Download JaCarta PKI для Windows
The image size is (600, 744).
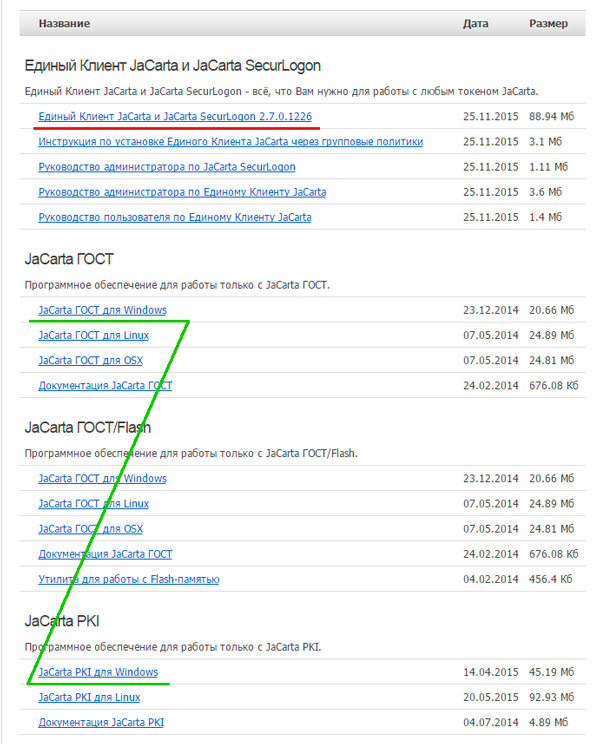point(98,672)
